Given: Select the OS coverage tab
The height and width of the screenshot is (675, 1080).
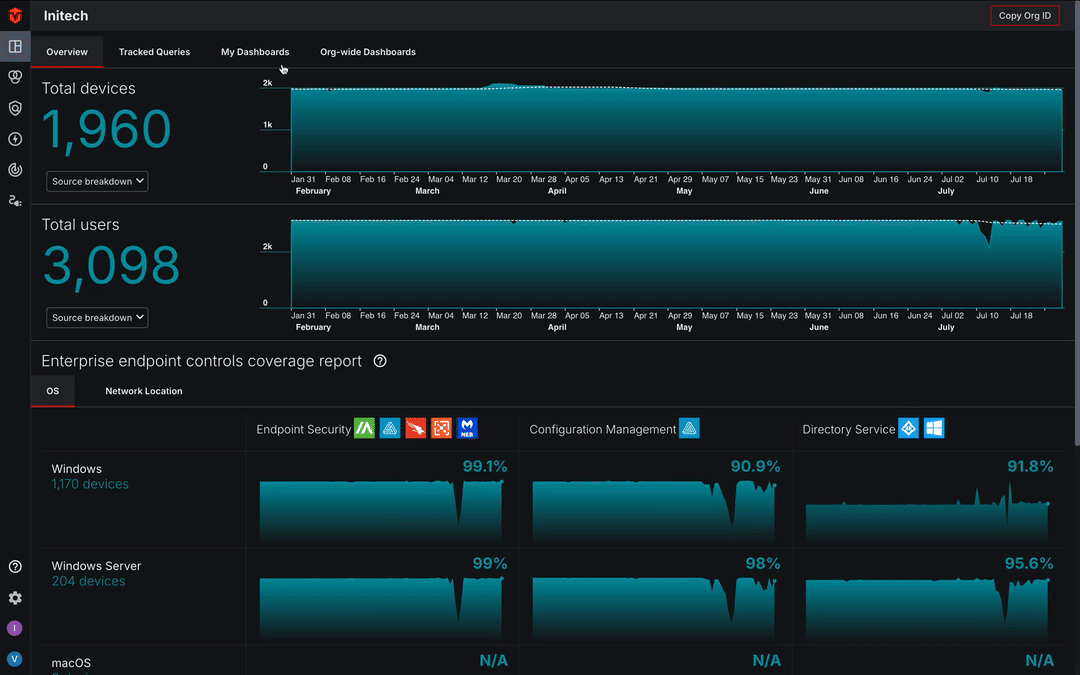Looking at the screenshot, I should point(53,391).
